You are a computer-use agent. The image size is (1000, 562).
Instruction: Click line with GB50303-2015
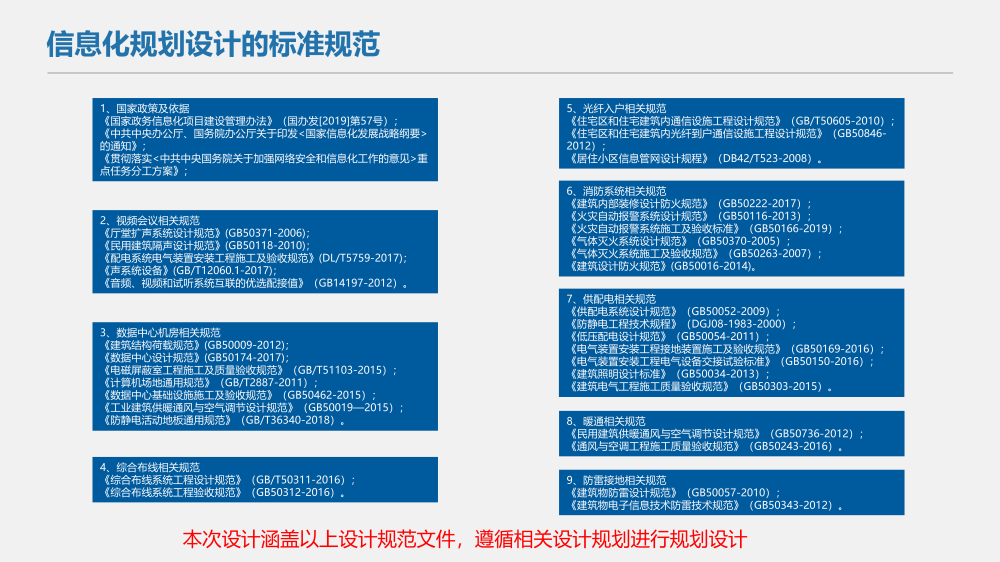click(700, 386)
